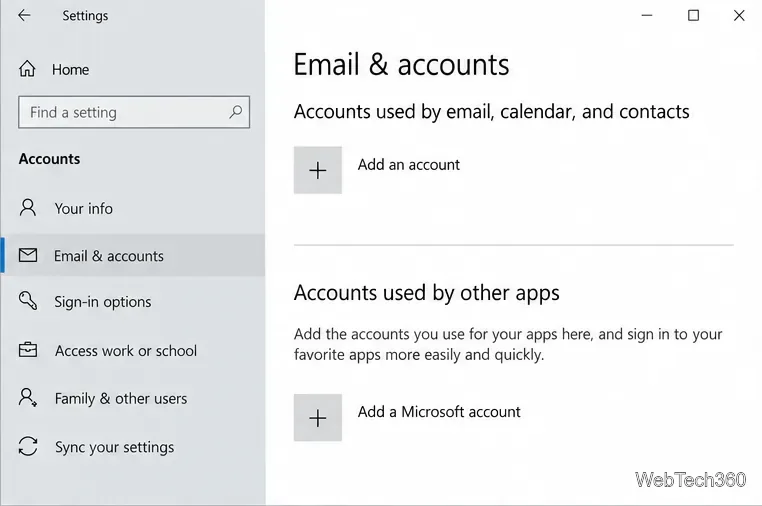Screen dimensions: 762x506
Task: Click the plus button for Add an account
Action: pos(318,170)
